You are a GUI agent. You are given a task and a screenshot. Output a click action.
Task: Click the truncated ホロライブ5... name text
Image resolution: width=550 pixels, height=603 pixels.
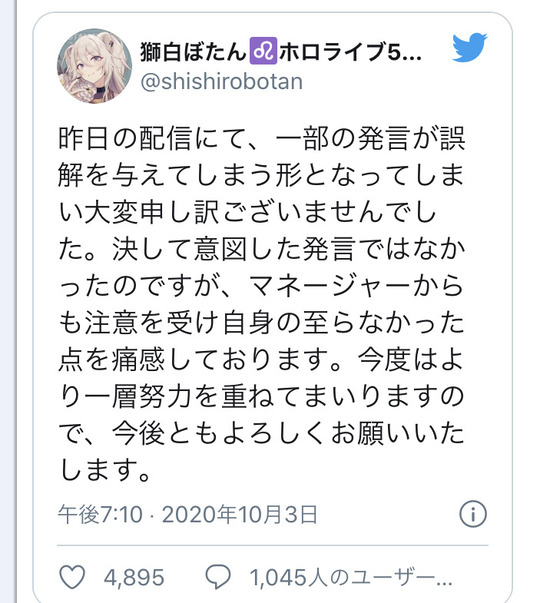click(350, 52)
